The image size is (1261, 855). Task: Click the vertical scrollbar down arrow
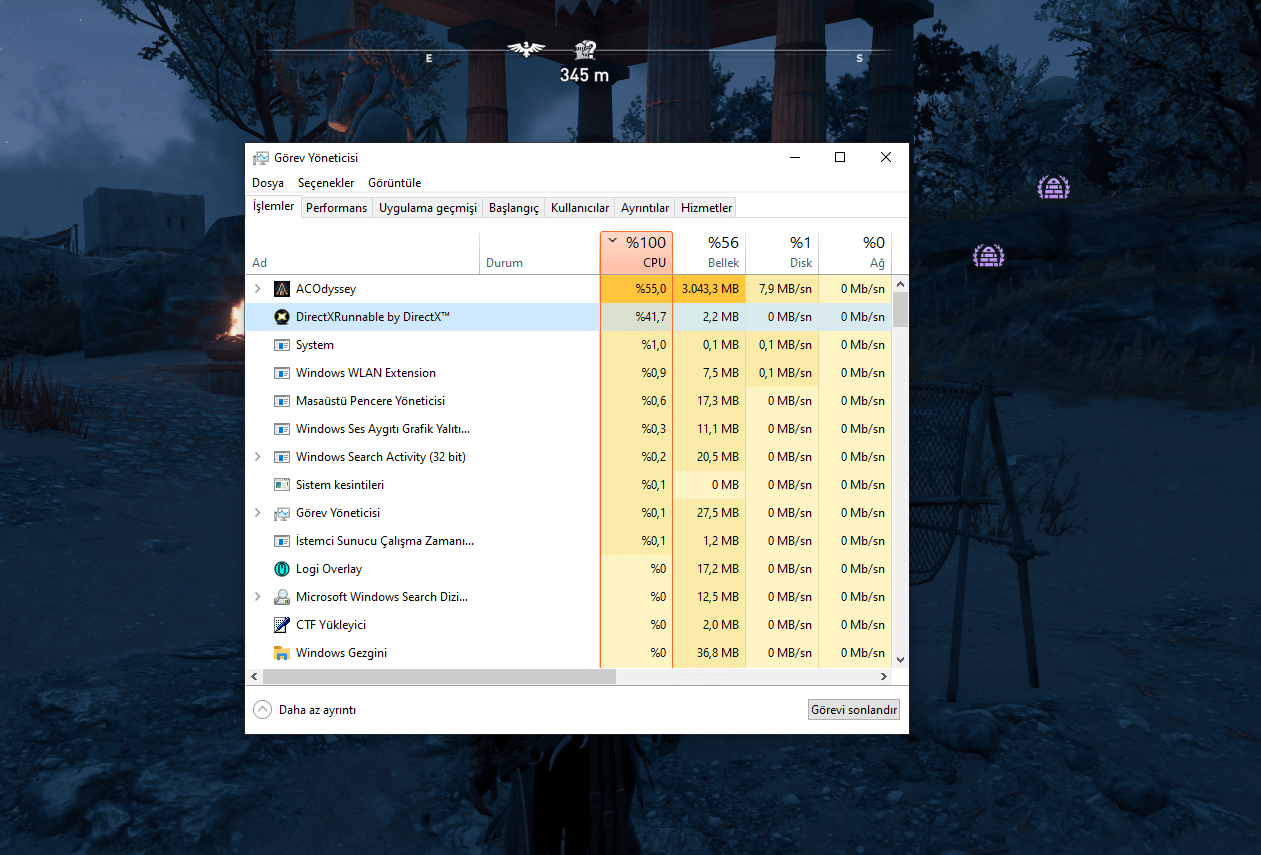(x=900, y=659)
